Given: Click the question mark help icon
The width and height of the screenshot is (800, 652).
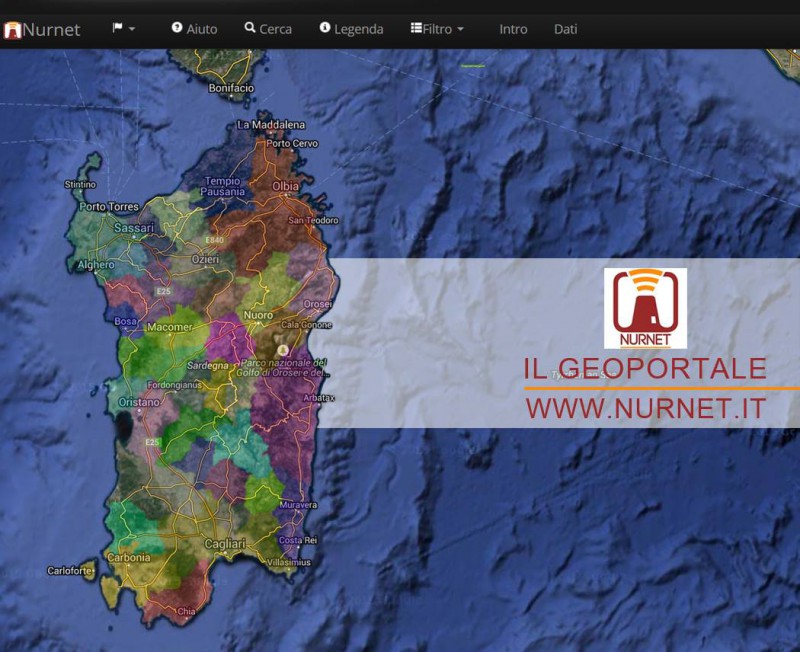Looking at the screenshot, I should click(177, 28).
